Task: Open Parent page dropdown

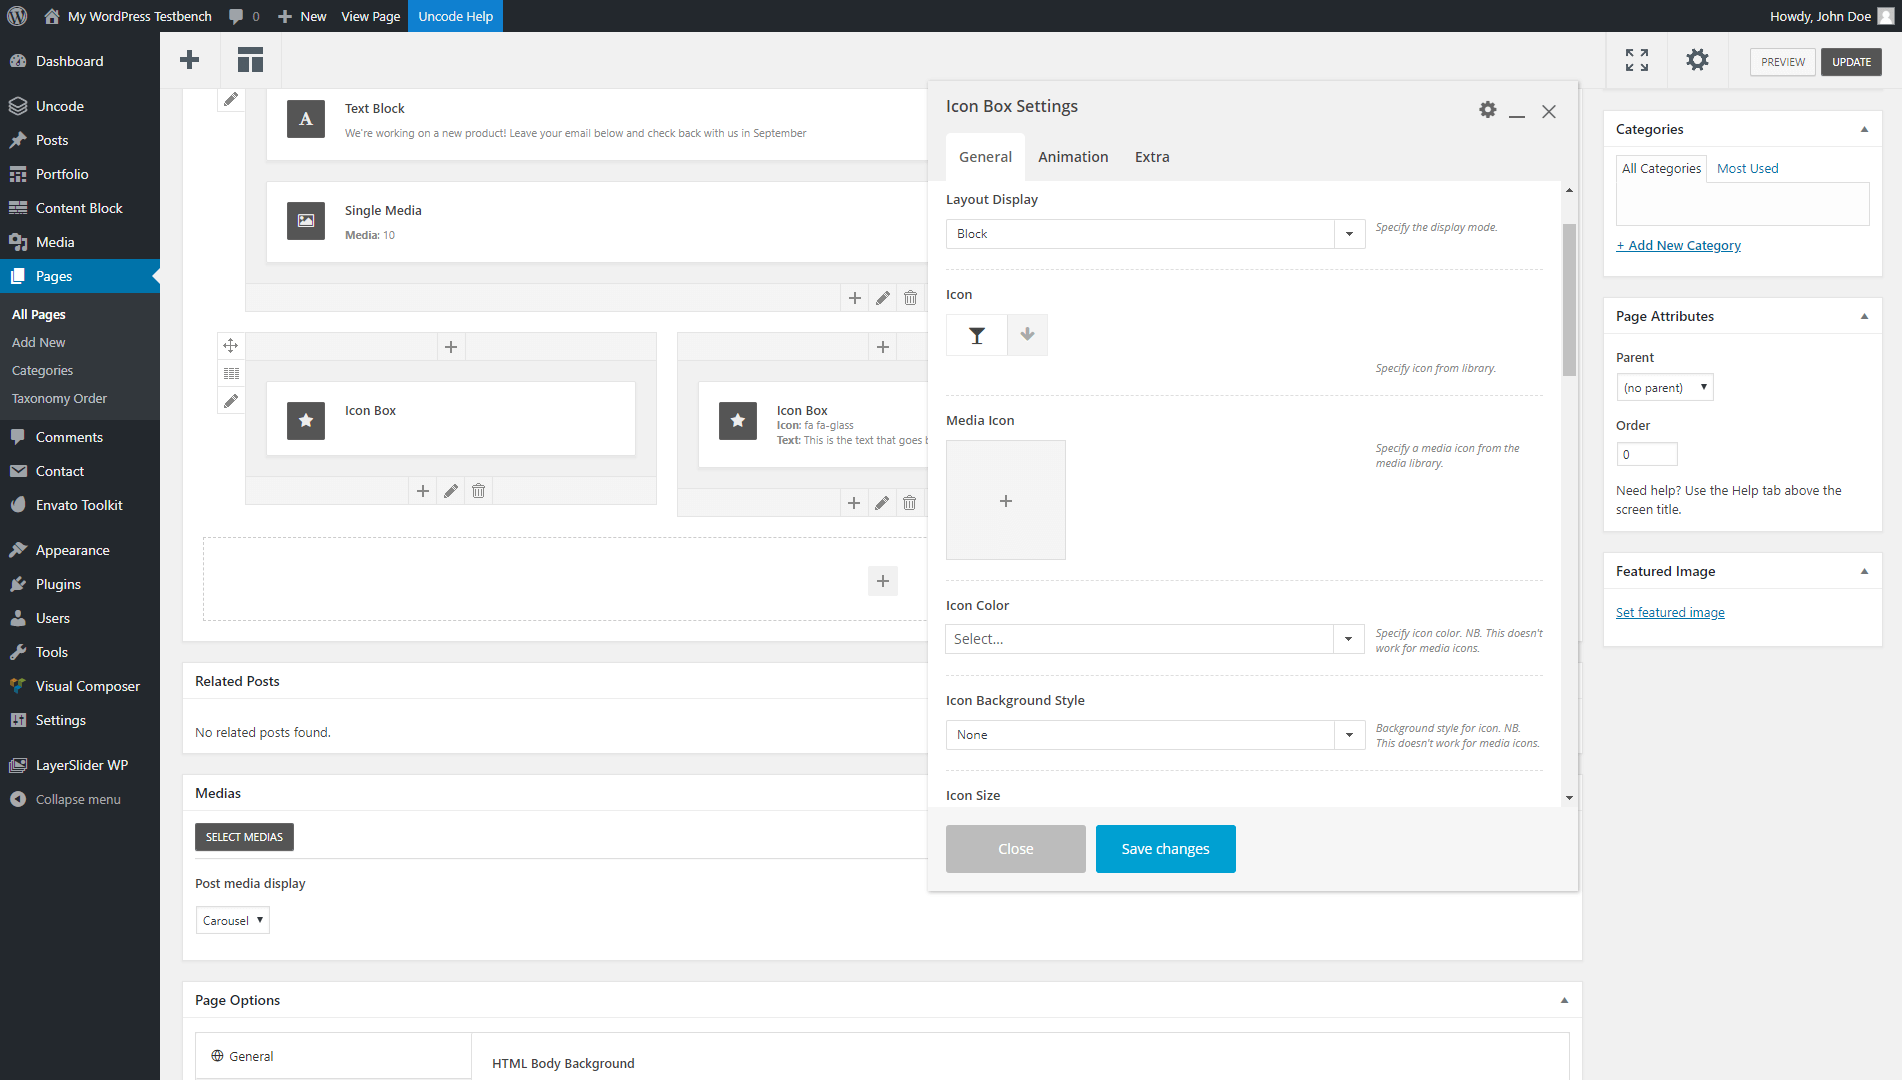Action: pos(1665,387)
